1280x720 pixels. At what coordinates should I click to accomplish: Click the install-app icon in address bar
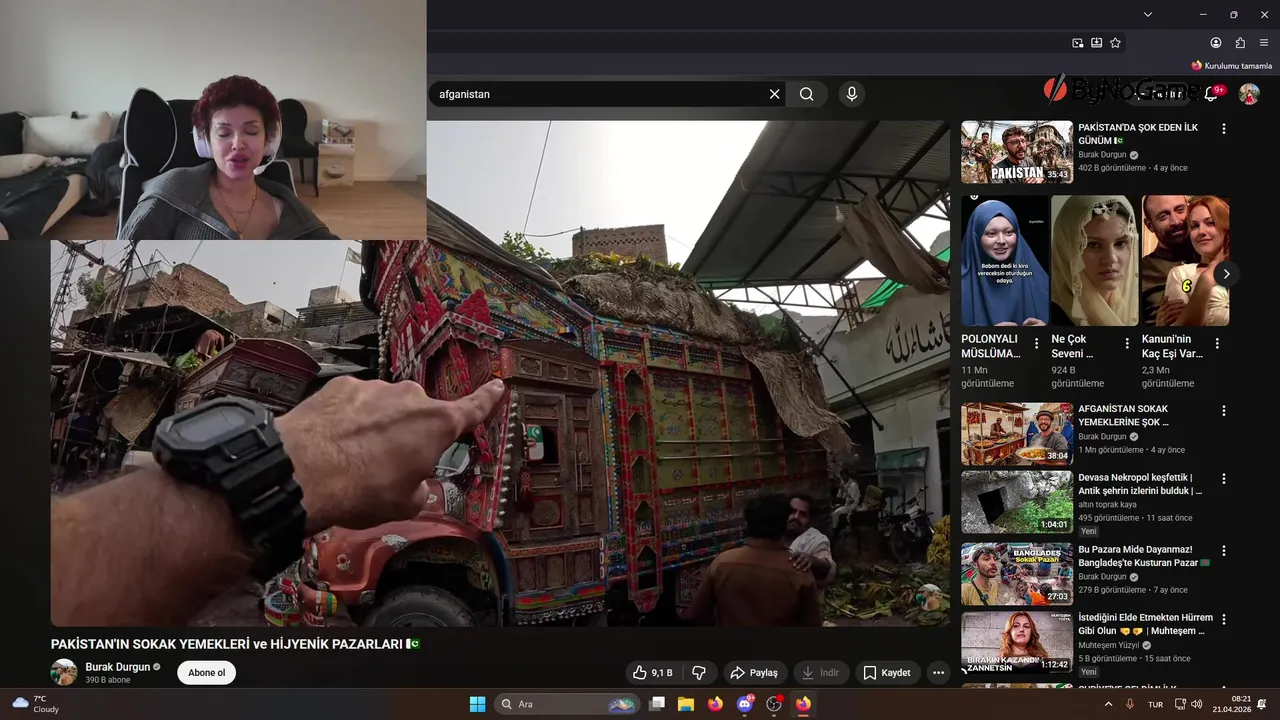pos(1097,43)
